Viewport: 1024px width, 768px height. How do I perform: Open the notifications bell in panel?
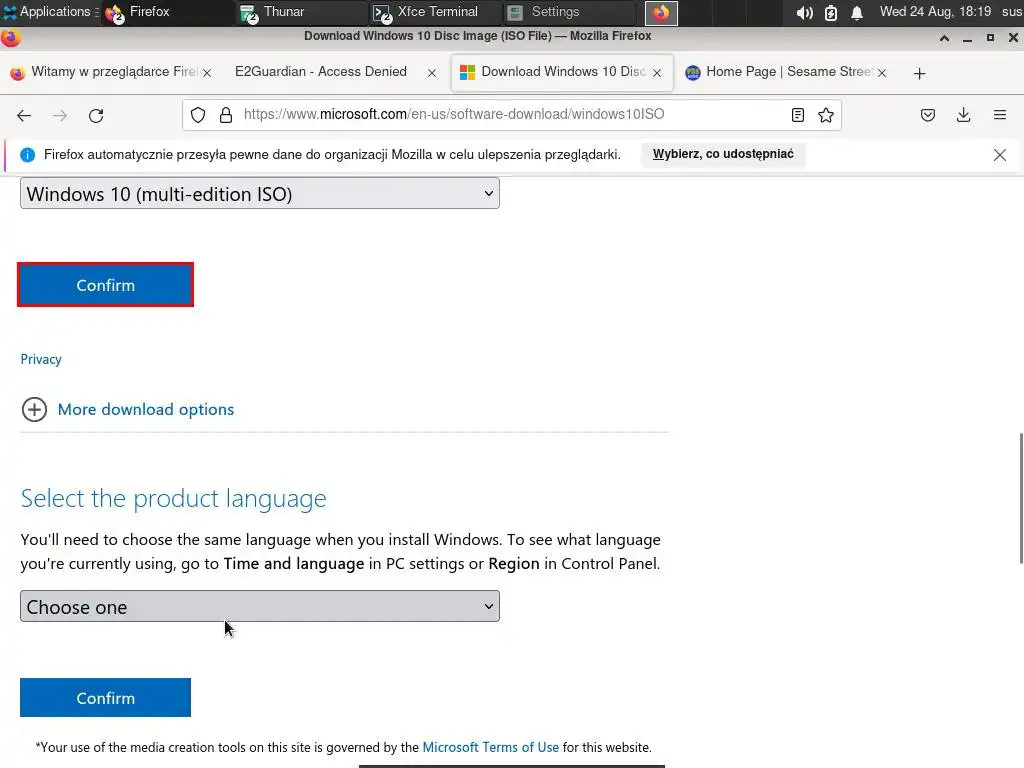(857, 12)
